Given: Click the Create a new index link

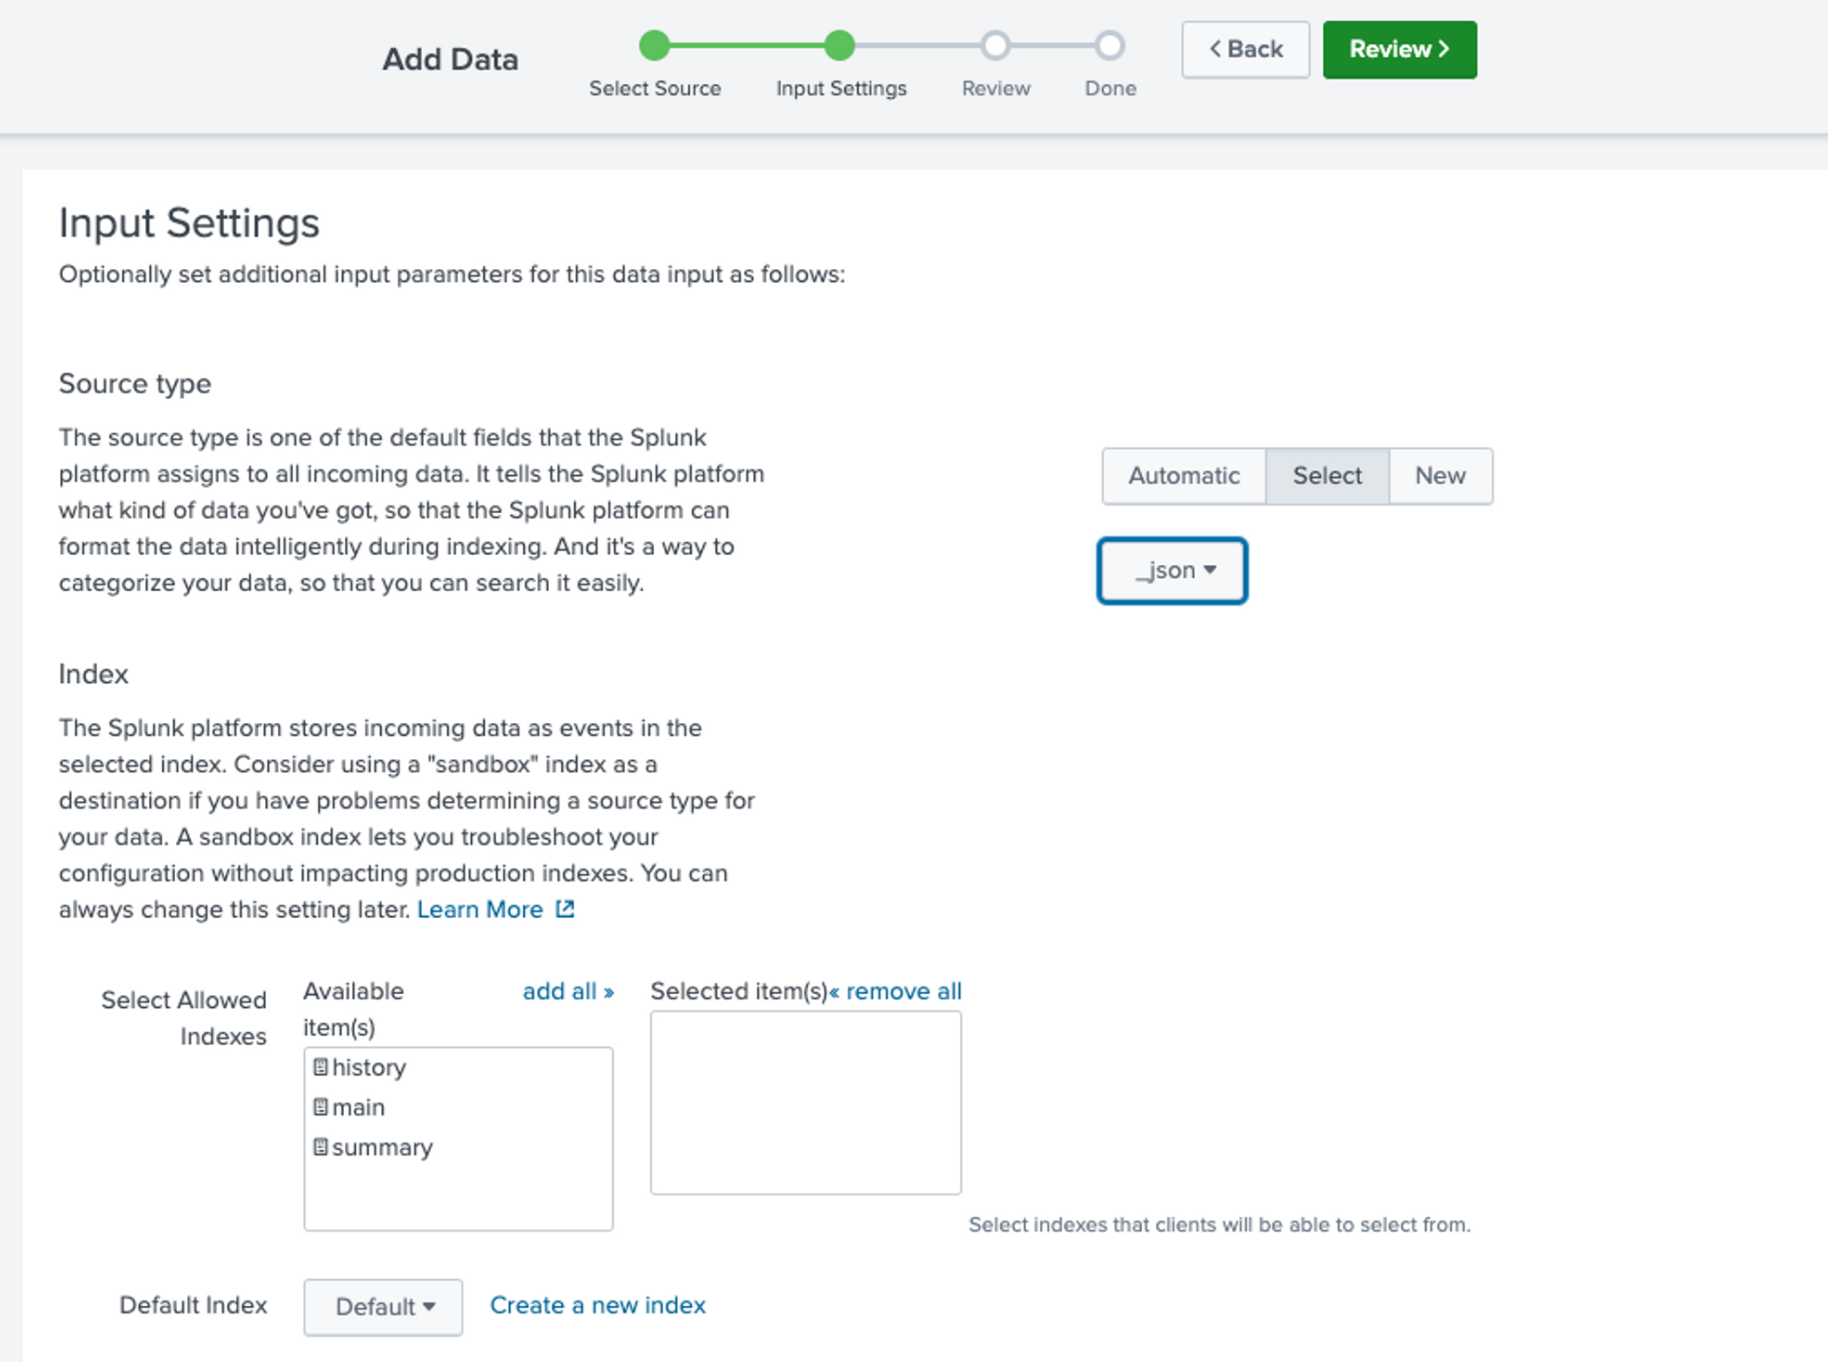Looking at the screenshot, I should pyautogui.click(x=597, y=1305).
